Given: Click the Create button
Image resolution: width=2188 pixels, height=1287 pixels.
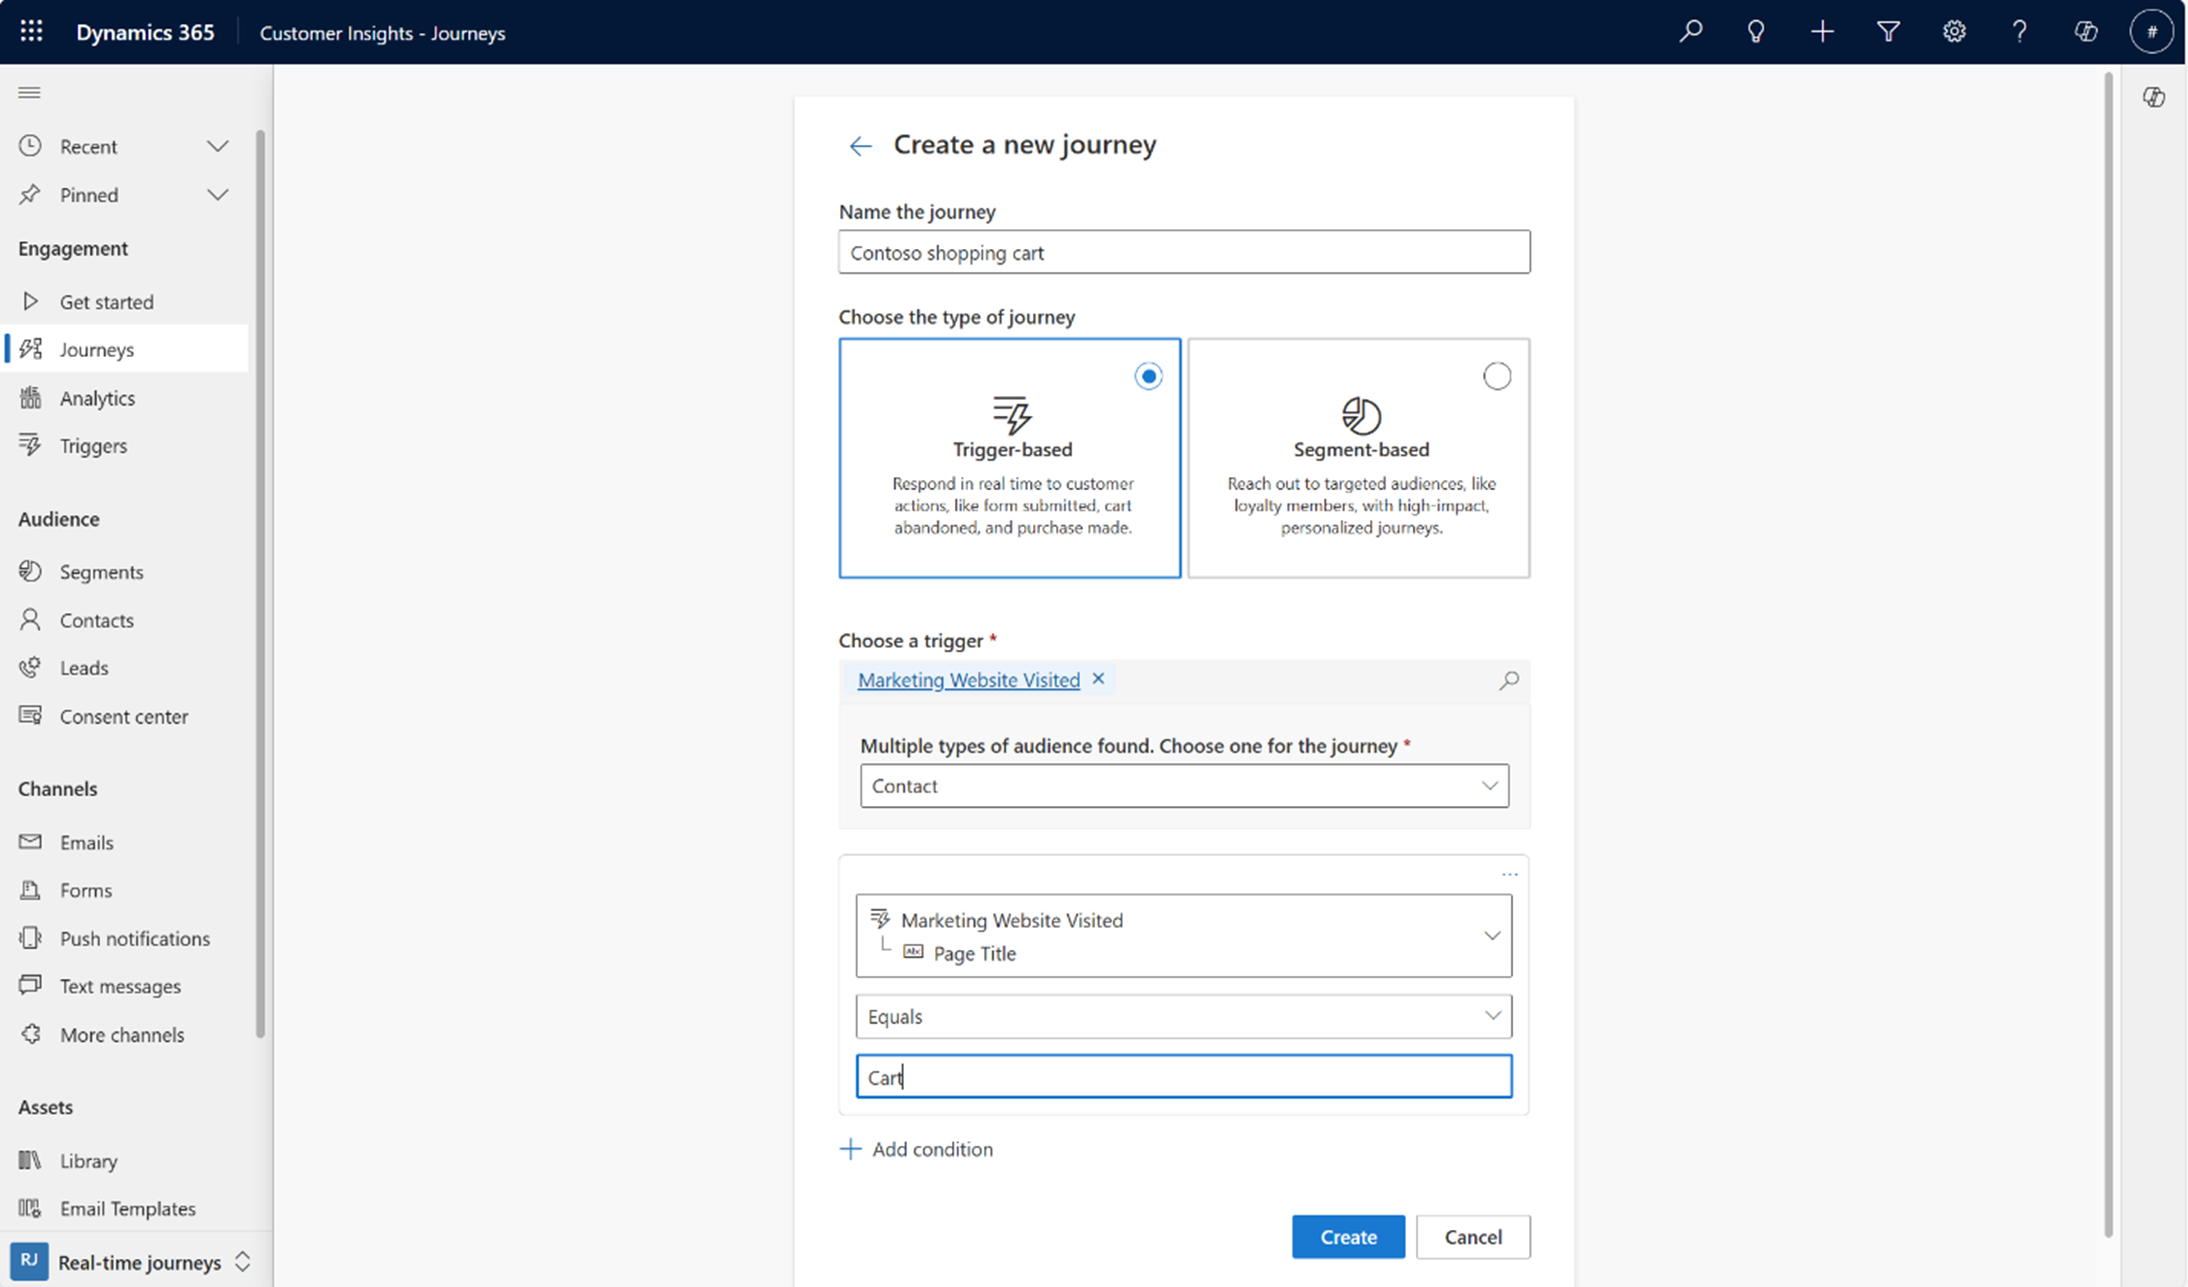Looking at the screenshot, I should click(x=1347, y=1237).
